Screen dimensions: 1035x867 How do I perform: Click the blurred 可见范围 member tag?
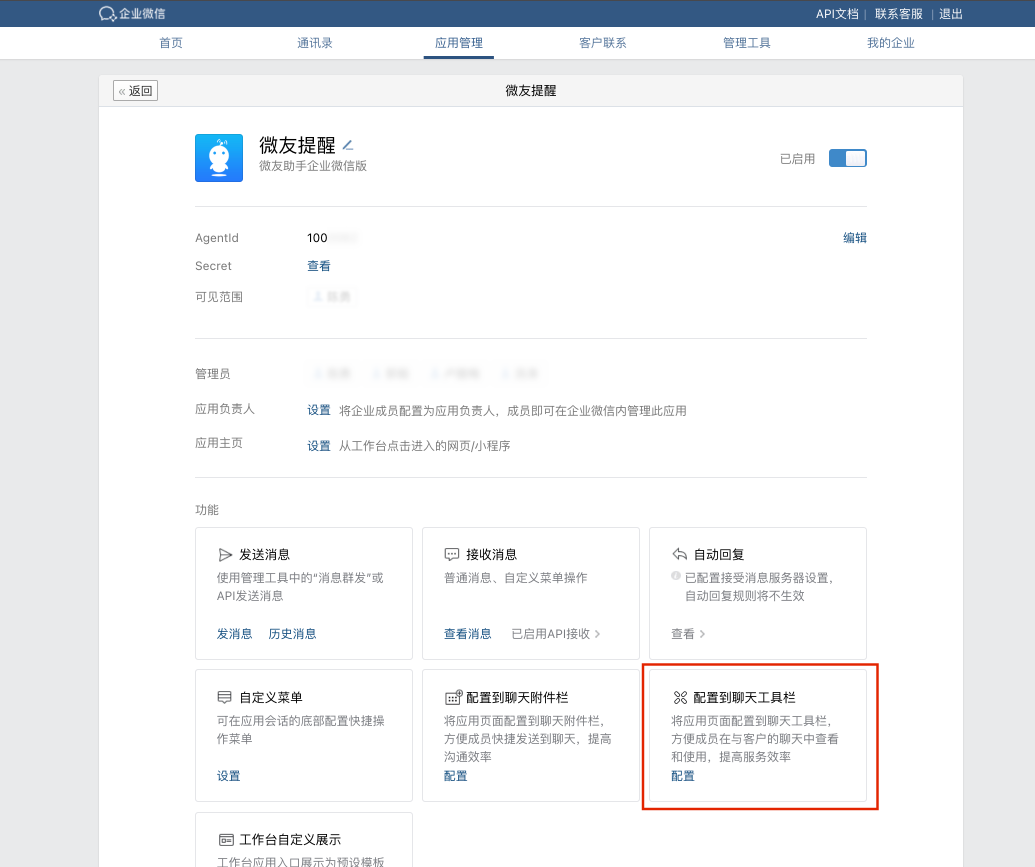[x=332, y=296]
